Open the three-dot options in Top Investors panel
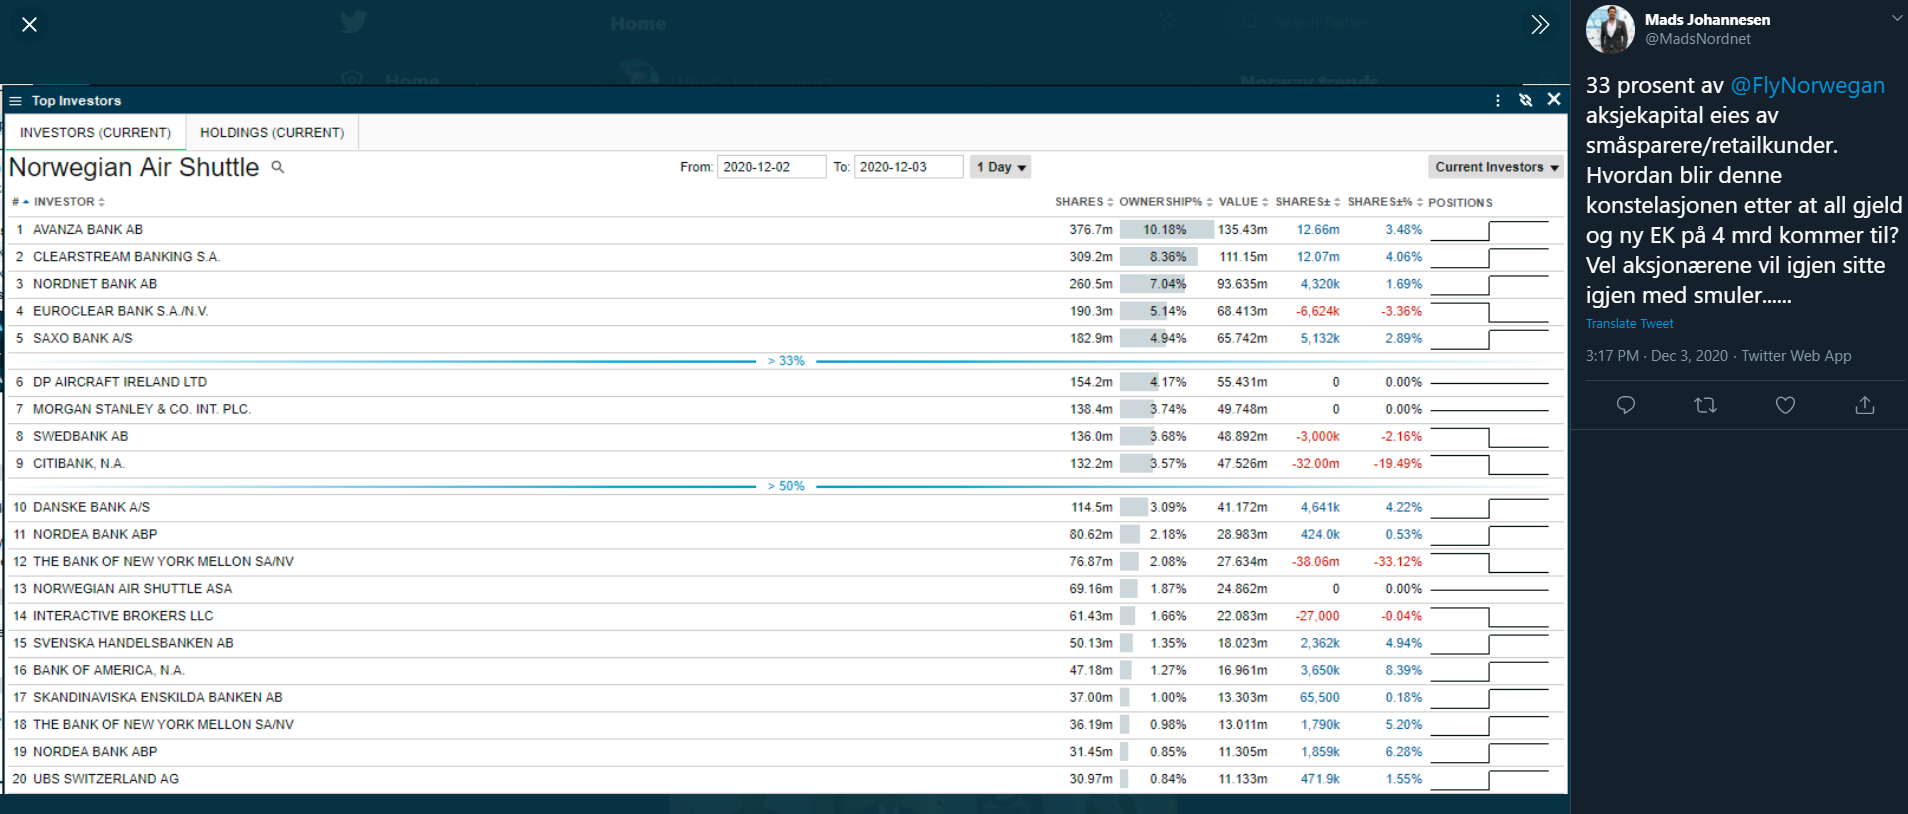Image resolution: width=1908 pixels, height=814 pixels. (x=1497, y=100)
